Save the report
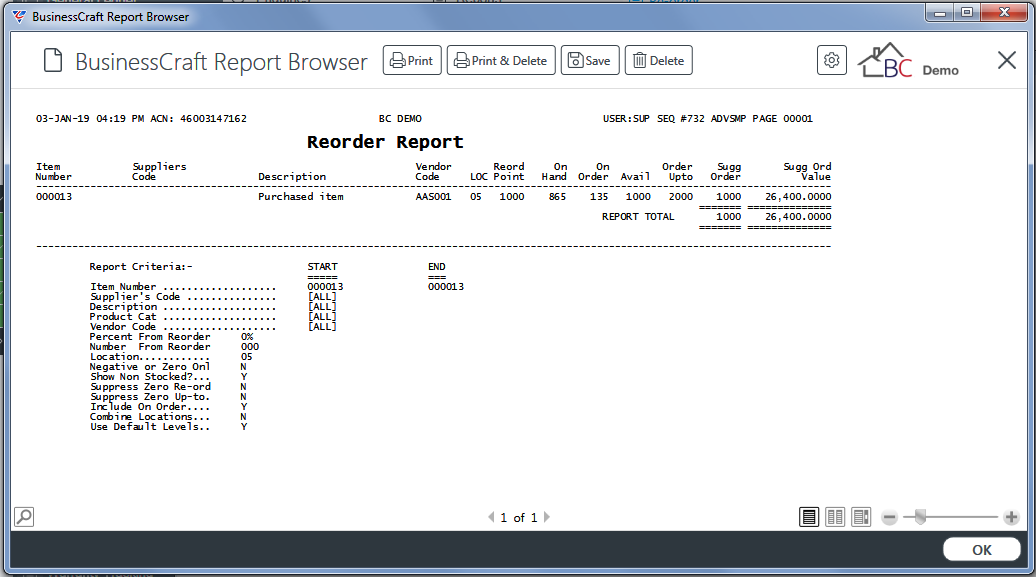The image size is (1036, 577). [590, 60]
